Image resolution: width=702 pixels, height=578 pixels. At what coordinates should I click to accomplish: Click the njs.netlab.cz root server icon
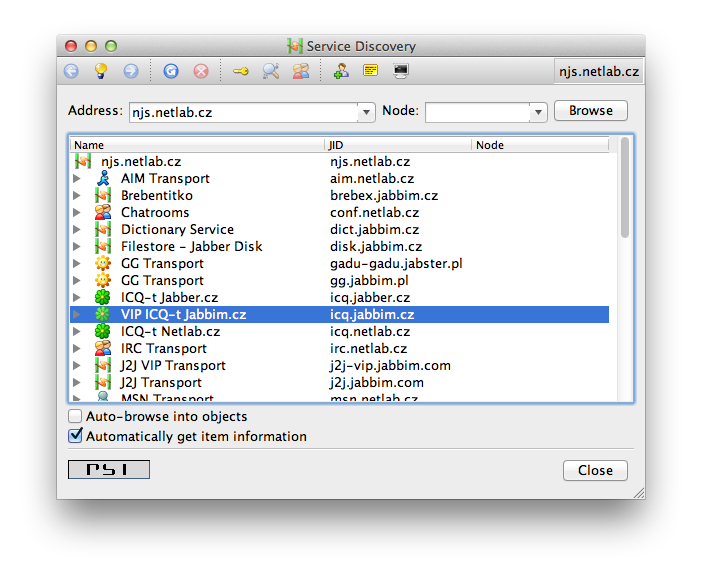[83, 161]
